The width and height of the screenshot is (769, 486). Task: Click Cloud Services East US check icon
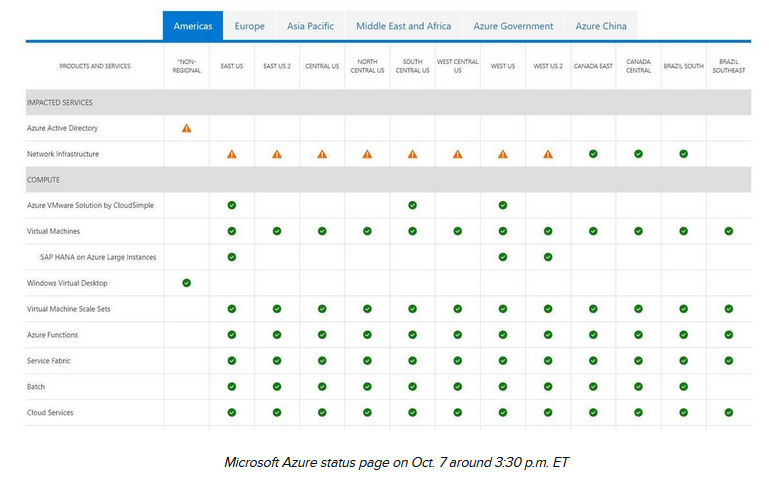232,412
